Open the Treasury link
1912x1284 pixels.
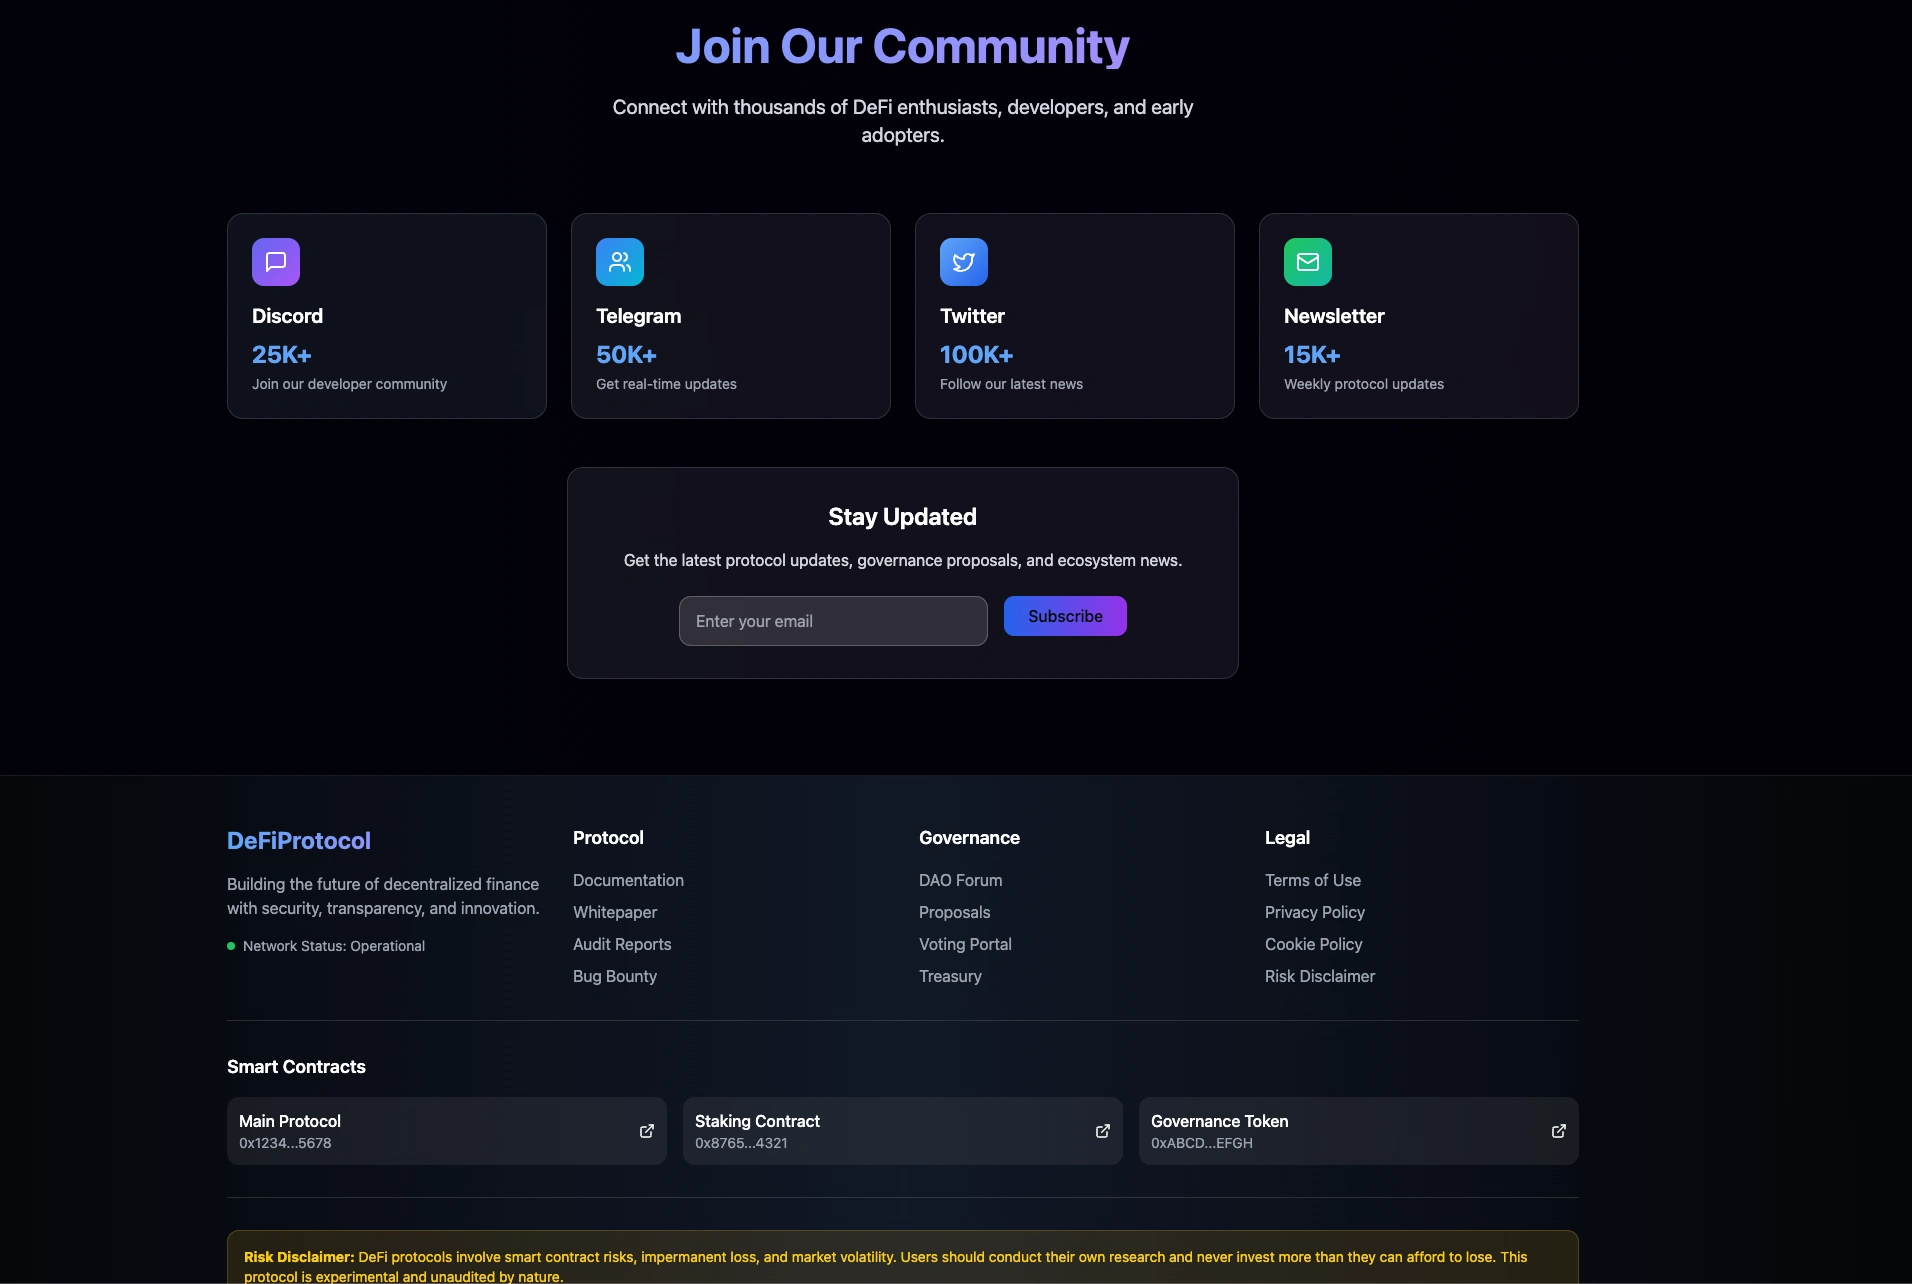[x=950, y=976]
